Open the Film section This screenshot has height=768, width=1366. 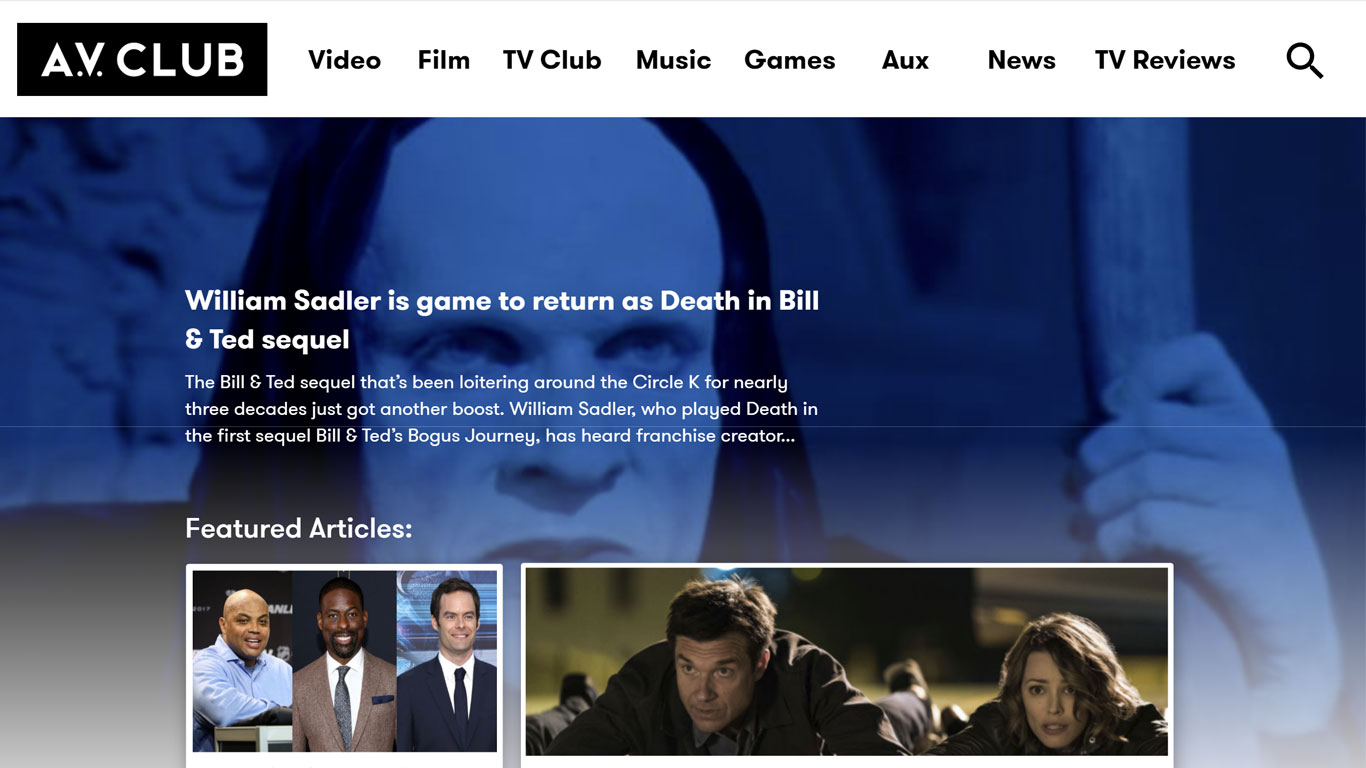[x=443, y=60]
